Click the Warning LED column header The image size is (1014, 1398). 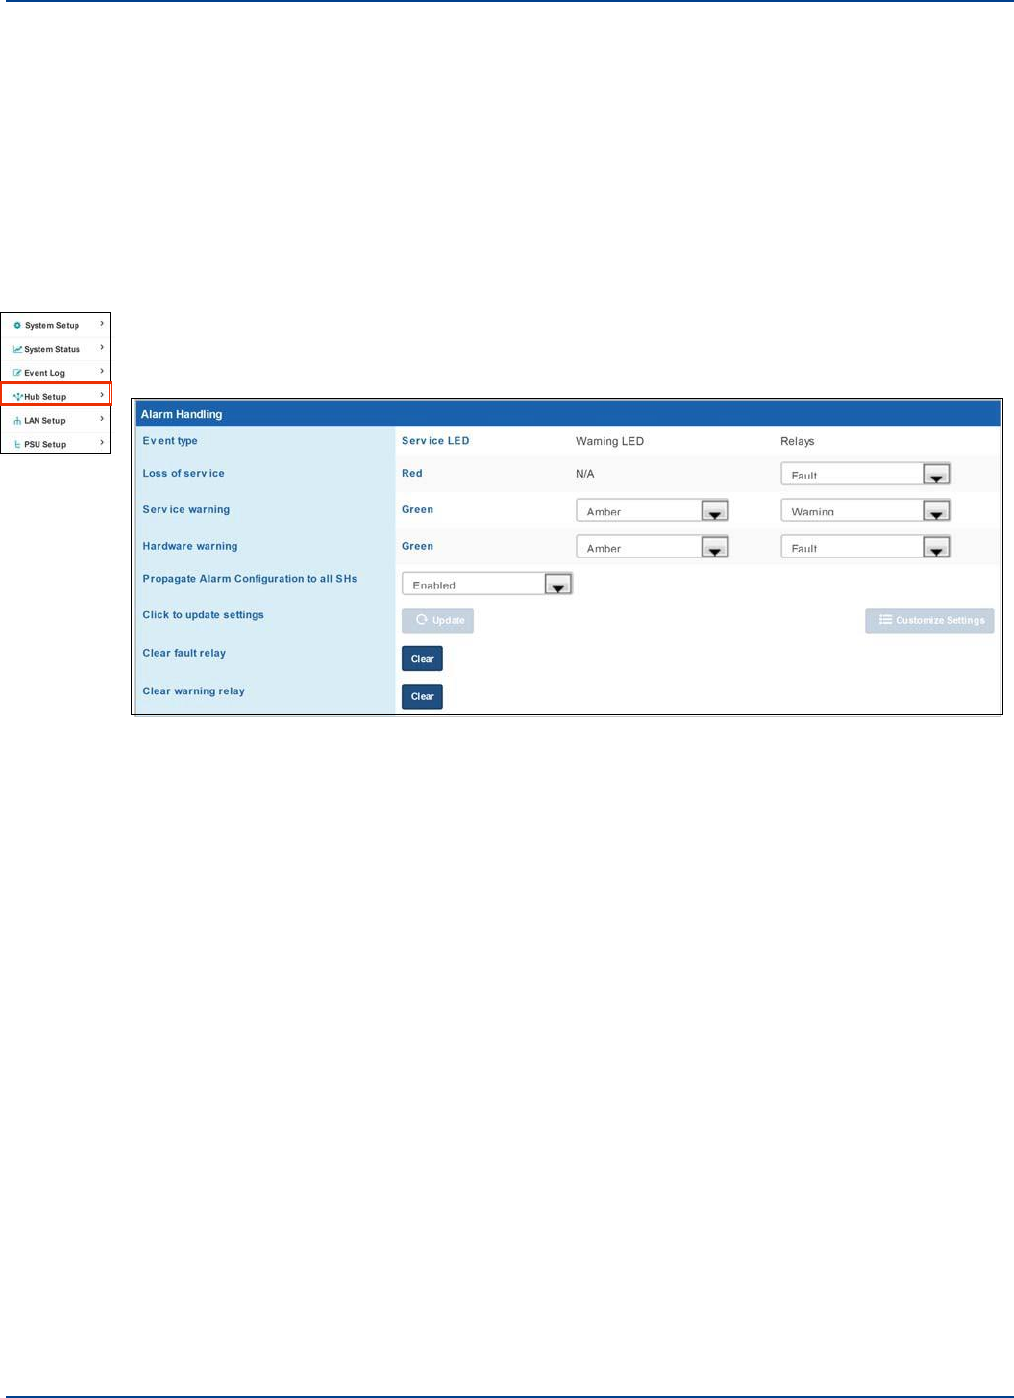point(610,441)
